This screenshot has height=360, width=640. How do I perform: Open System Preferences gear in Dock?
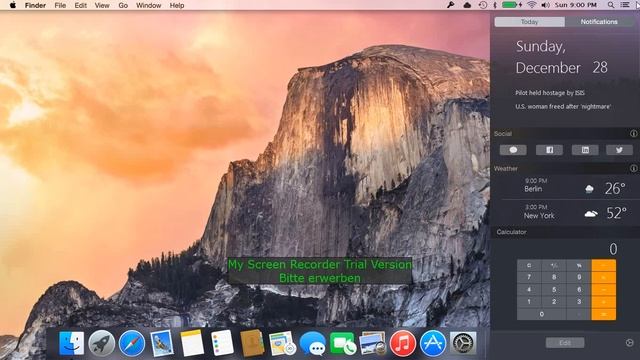(x=463, y=343)
